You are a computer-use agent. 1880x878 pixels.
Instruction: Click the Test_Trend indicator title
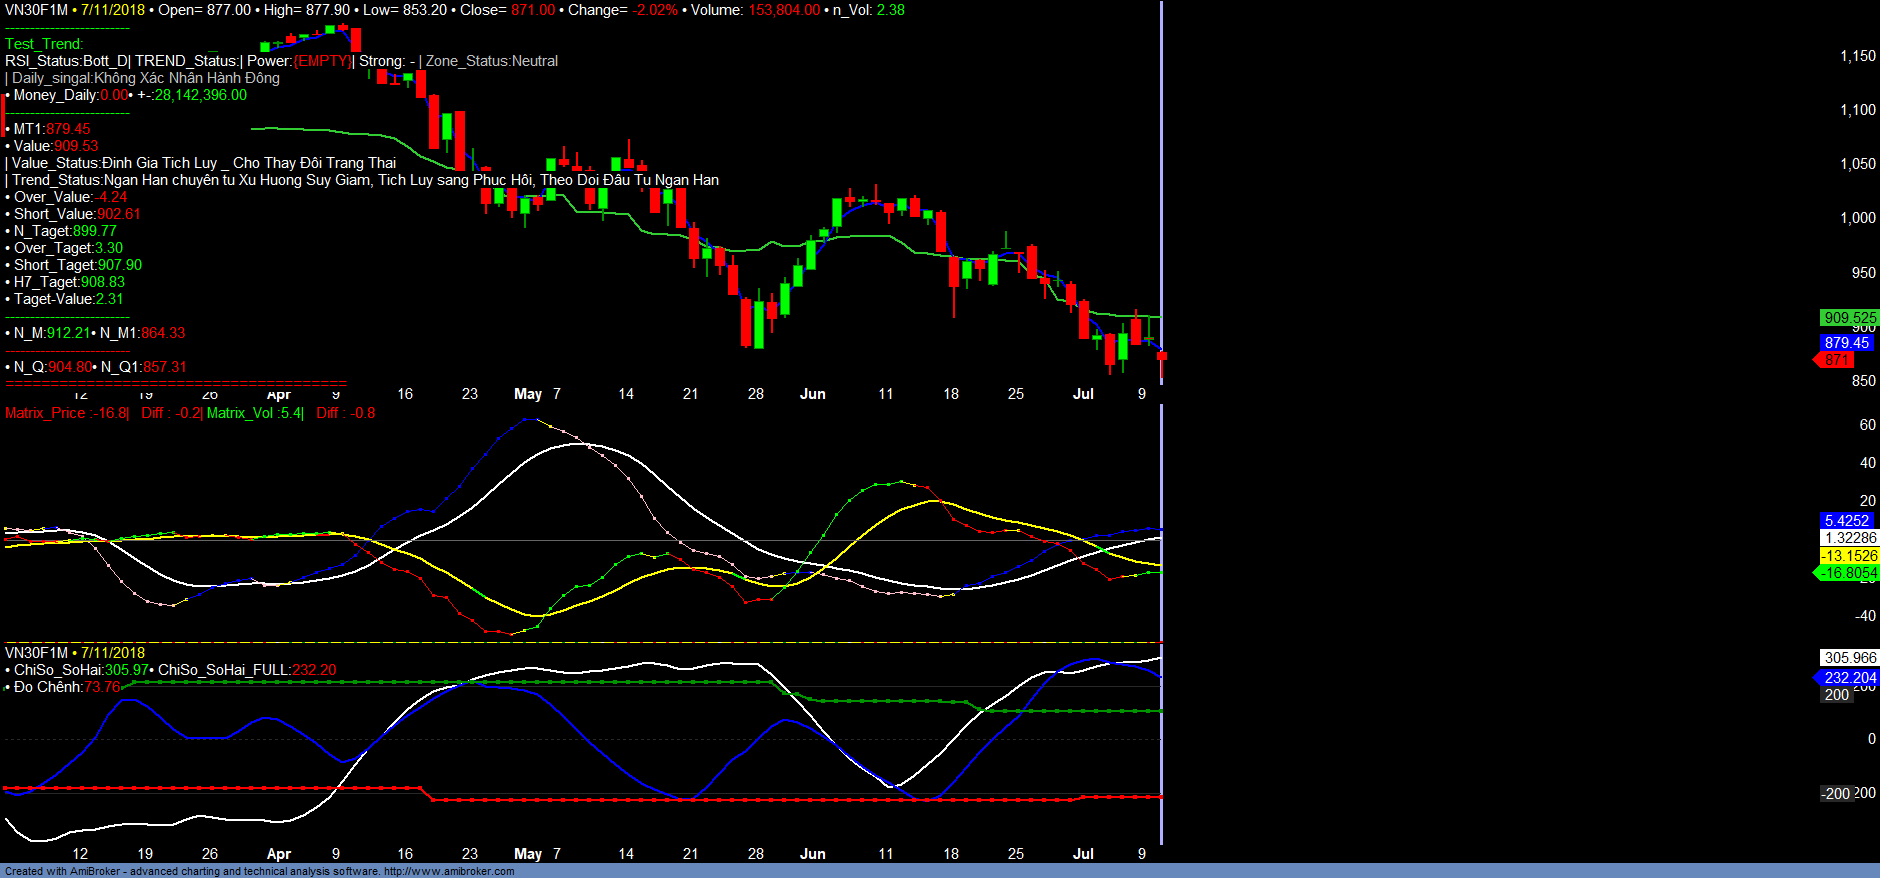pyautogui.click(x=44, y=44)
